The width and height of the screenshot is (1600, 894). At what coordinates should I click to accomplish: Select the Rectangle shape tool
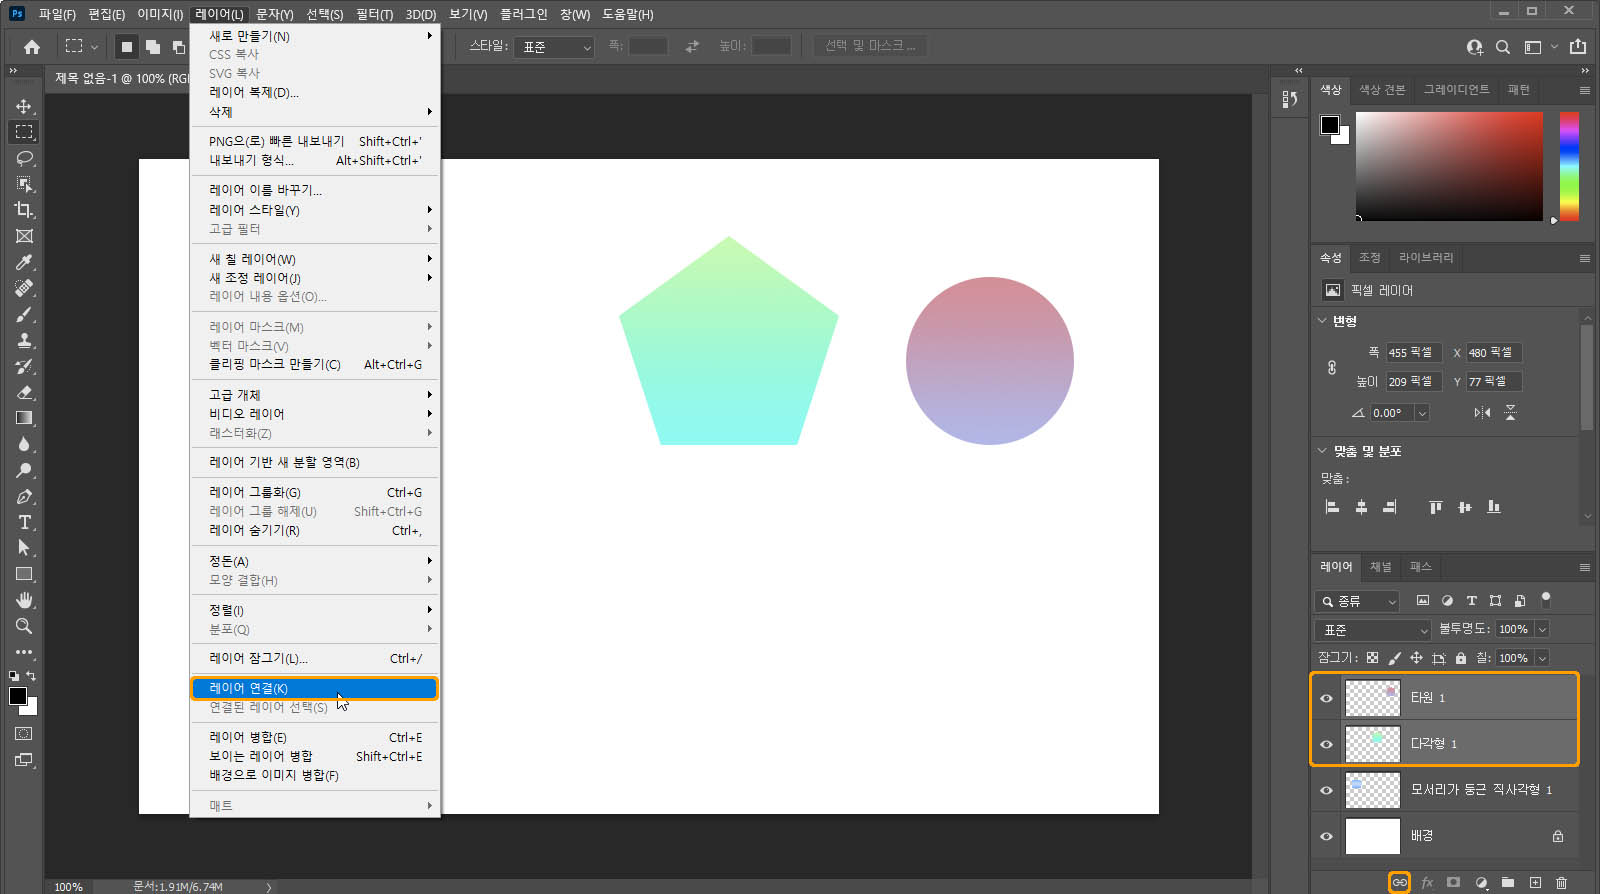pyautogui.click(x=24, y=574)
